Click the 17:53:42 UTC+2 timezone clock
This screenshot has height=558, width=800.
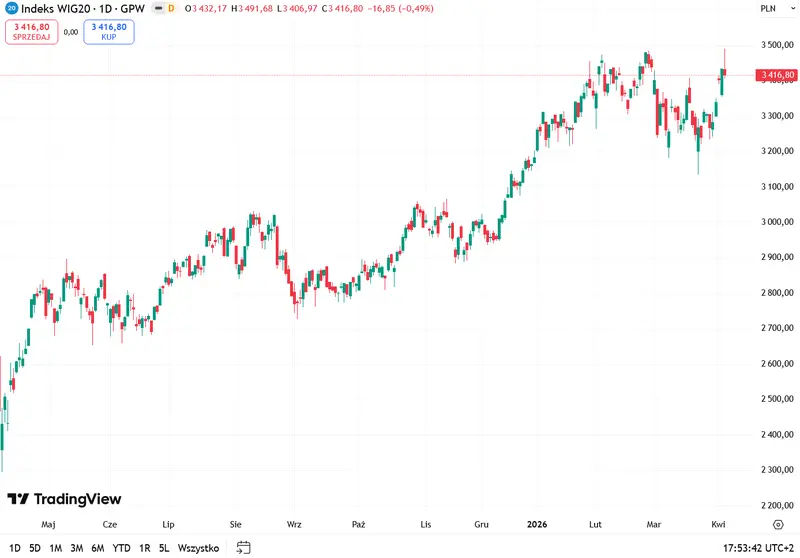point(758,548)
